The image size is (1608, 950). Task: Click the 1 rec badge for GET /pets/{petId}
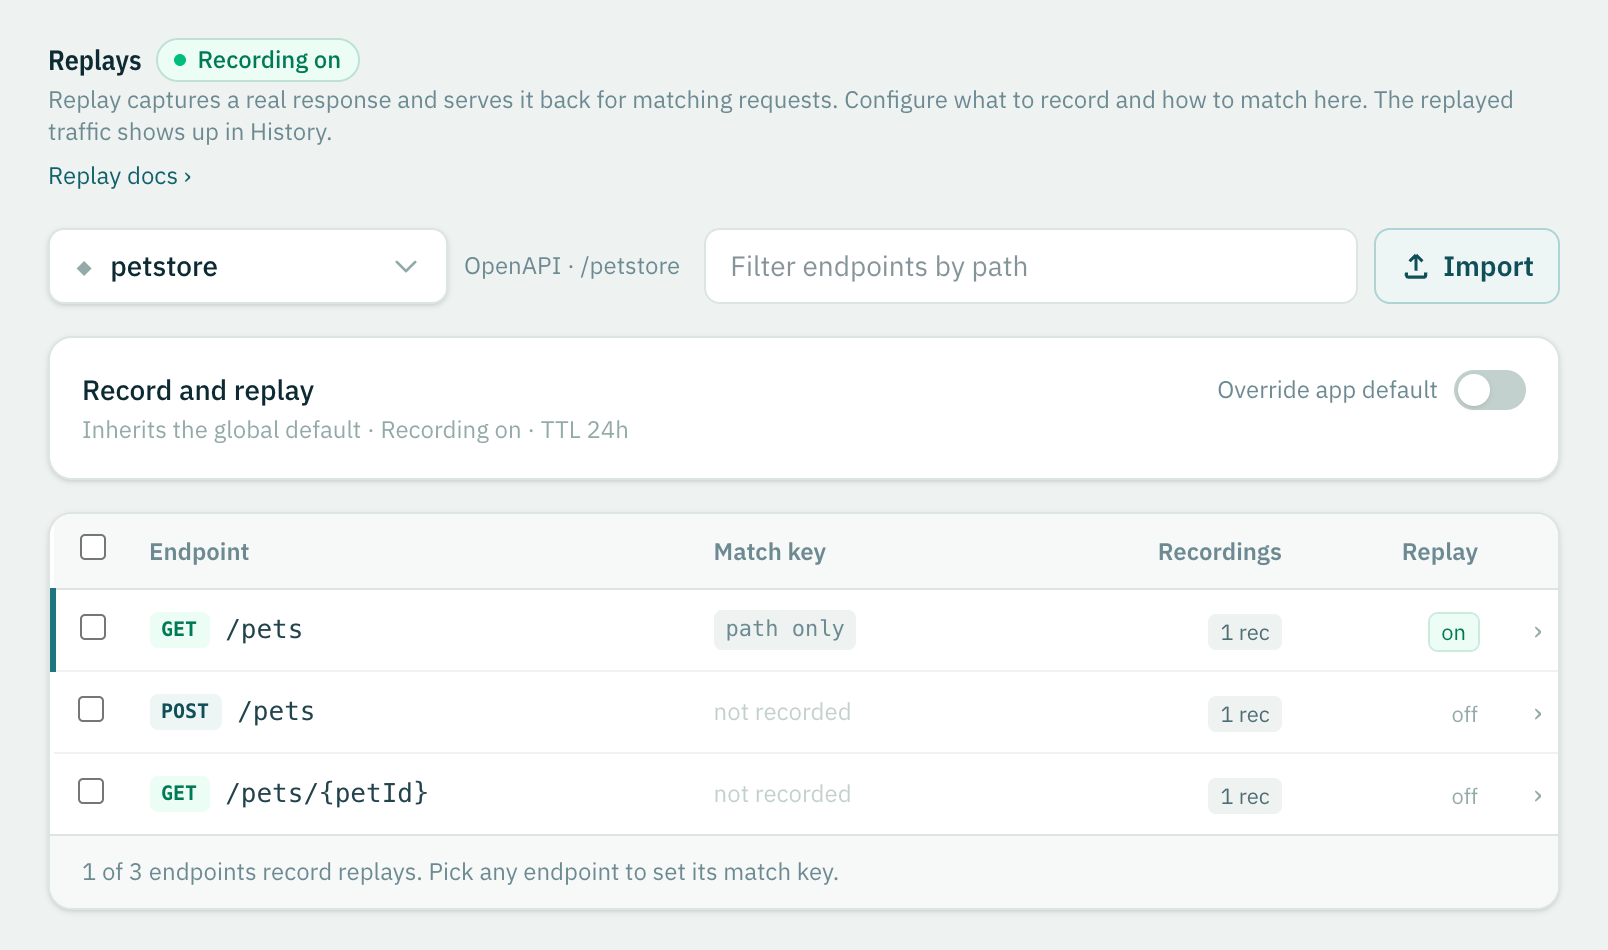(x=1245, y=796)
